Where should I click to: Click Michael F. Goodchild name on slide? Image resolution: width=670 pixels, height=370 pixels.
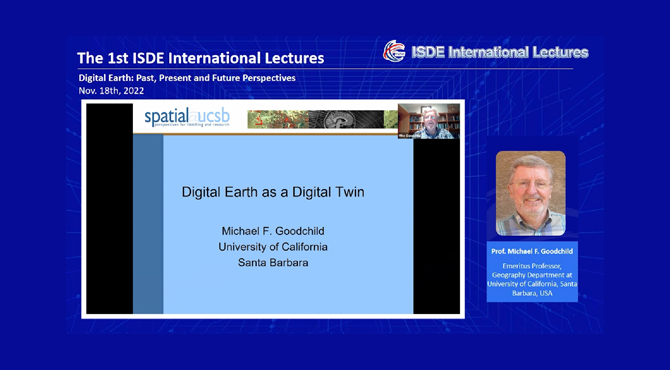(x=273, y=231)
